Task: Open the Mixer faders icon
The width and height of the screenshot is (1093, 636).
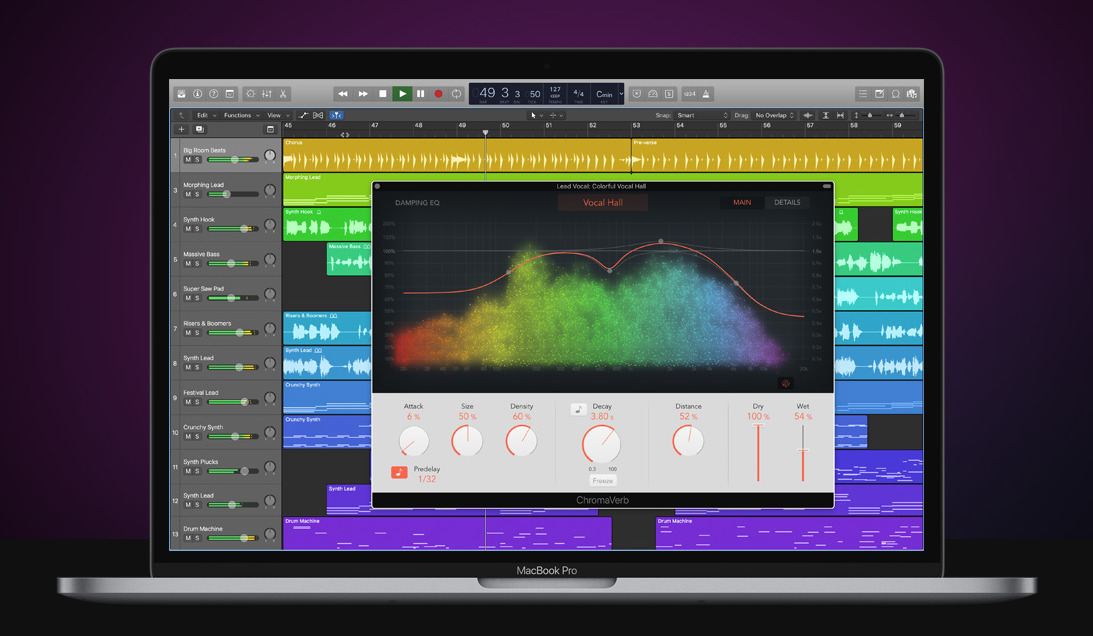Action: coord(267,93)
